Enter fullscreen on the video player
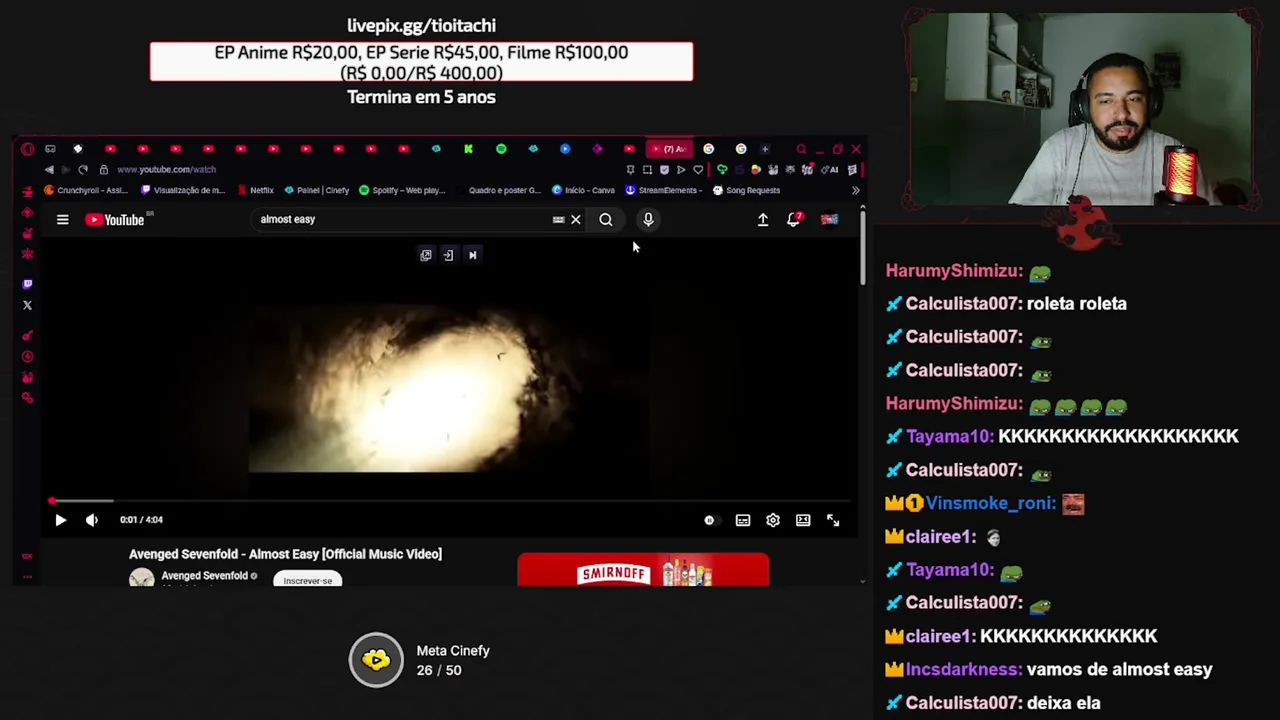Viewport: 1280px width, 720px height. click(833, 520)
